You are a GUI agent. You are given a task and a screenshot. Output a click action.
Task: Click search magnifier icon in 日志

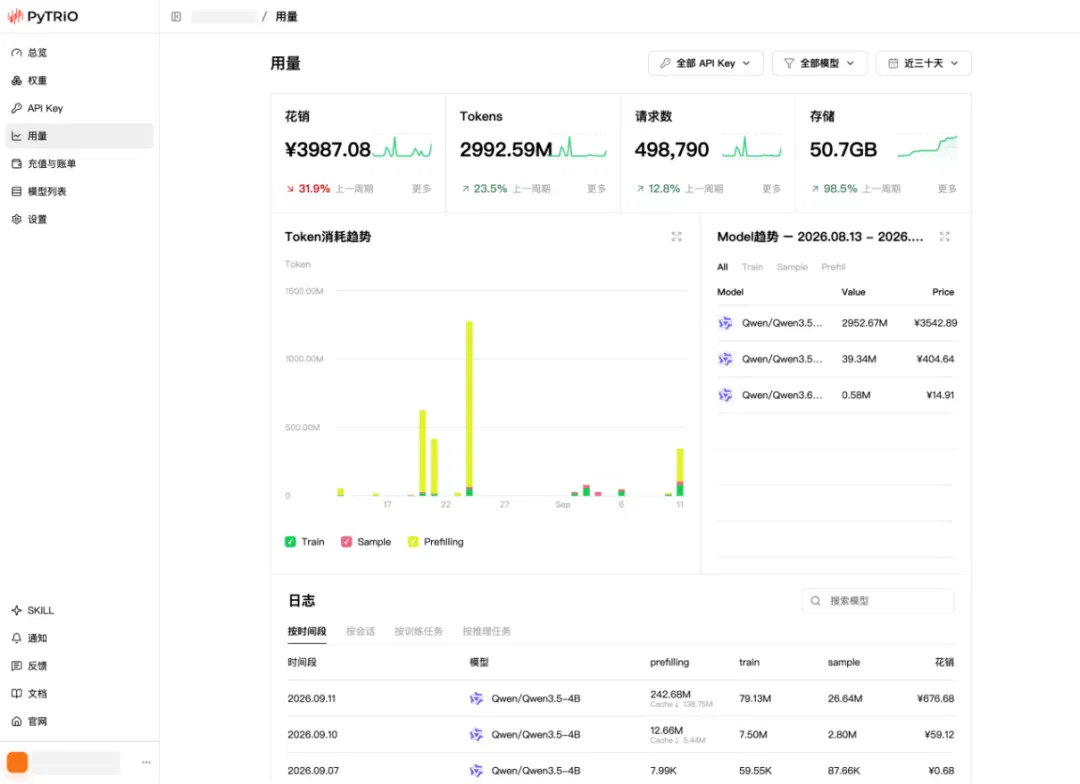click(816, 601)
